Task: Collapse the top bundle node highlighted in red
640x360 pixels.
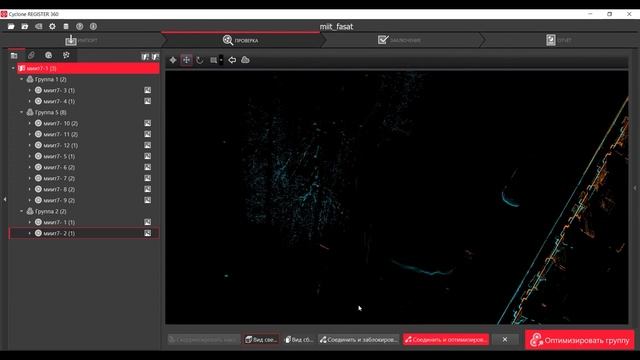Action: click(13, 68)
